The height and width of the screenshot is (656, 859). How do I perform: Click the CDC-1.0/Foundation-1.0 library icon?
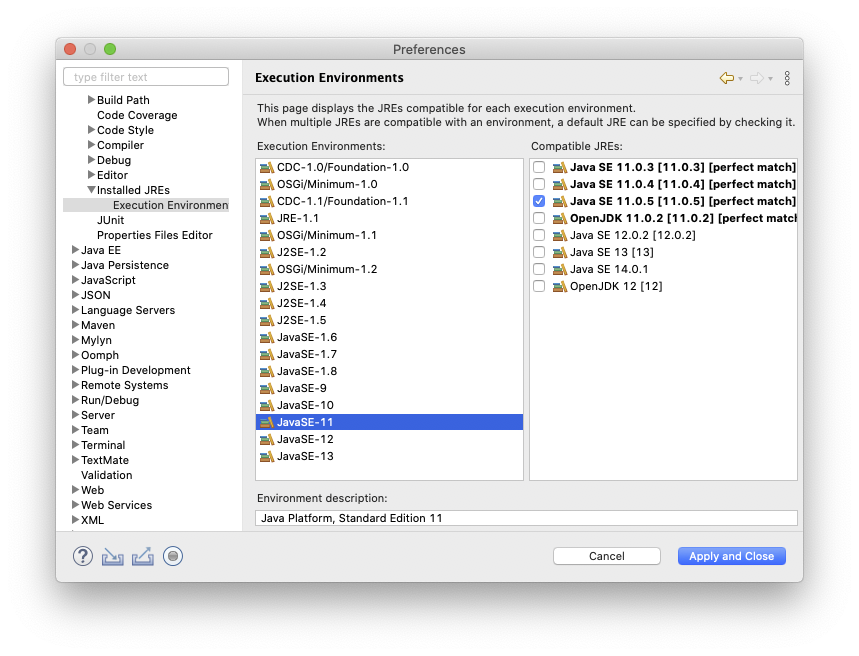pos(267,168)
